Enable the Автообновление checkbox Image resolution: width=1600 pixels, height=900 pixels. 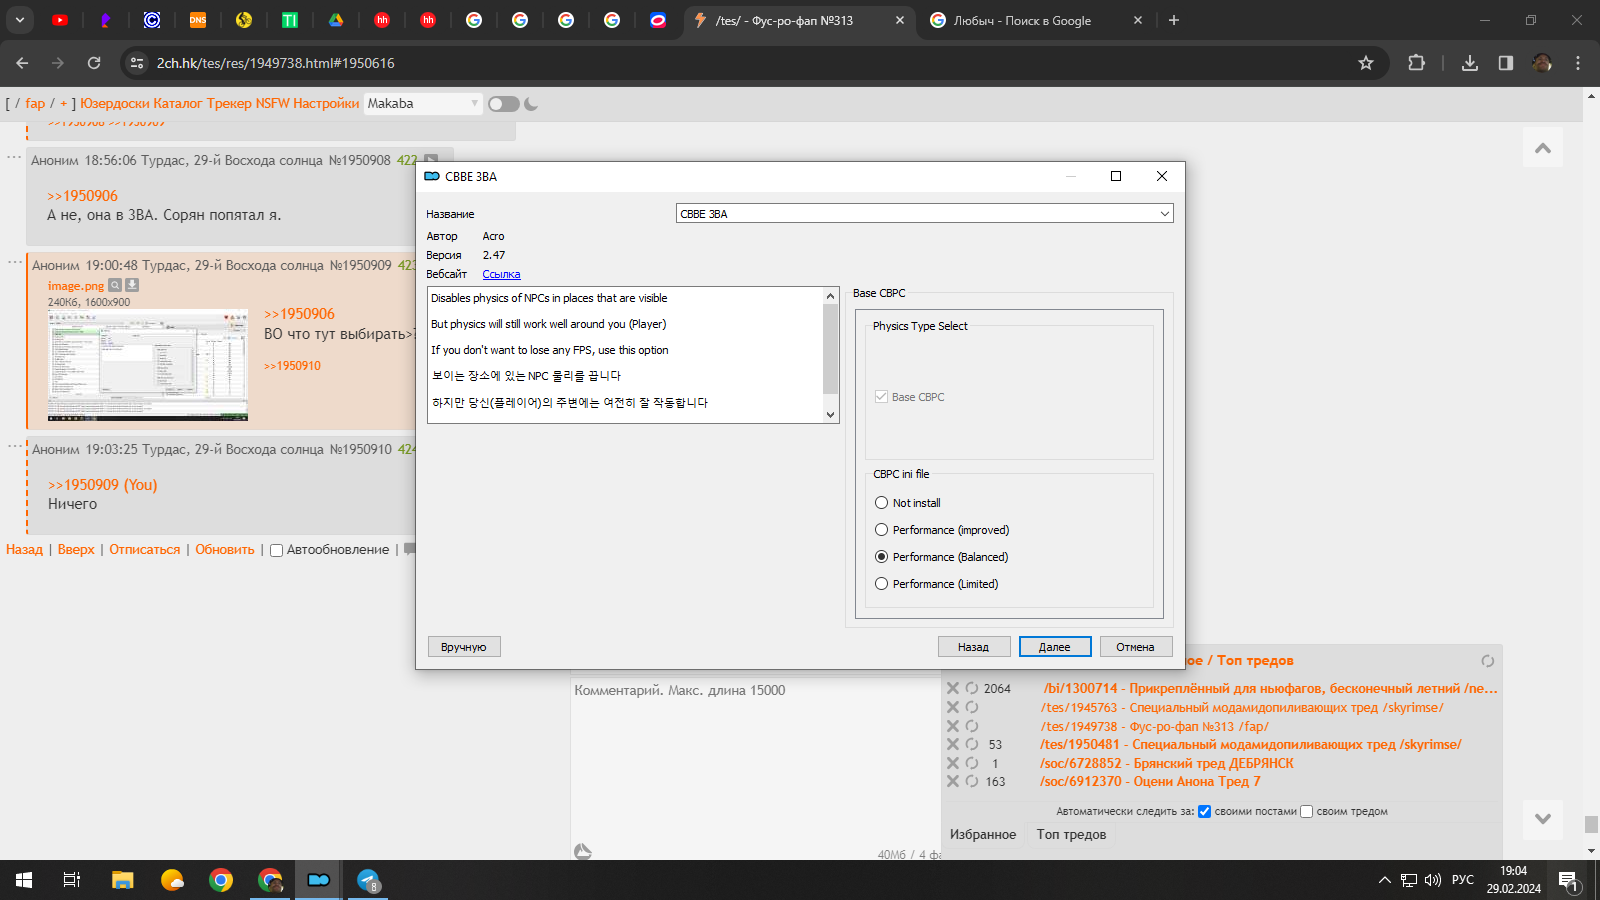click(277, 550)
